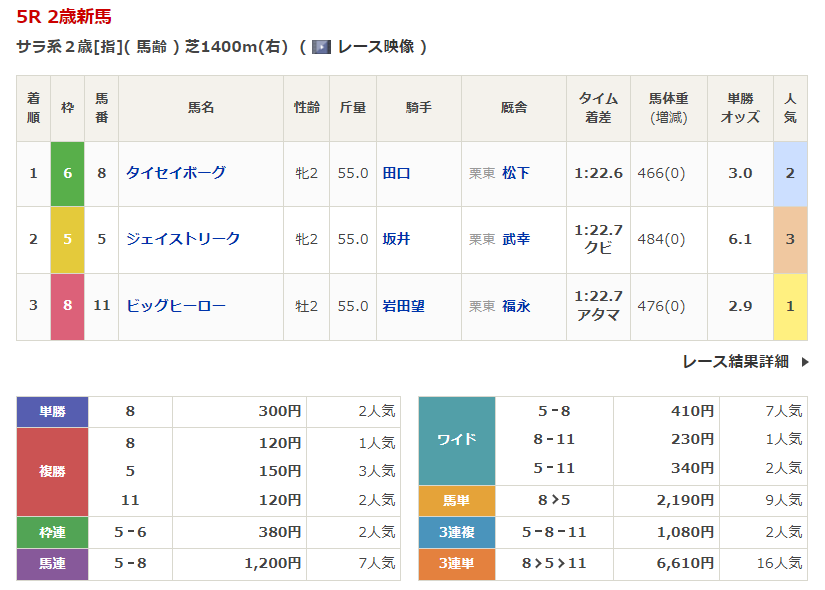Click winning time 1:22.6
Screen dimensions: 825x590
tap(598, 173)
